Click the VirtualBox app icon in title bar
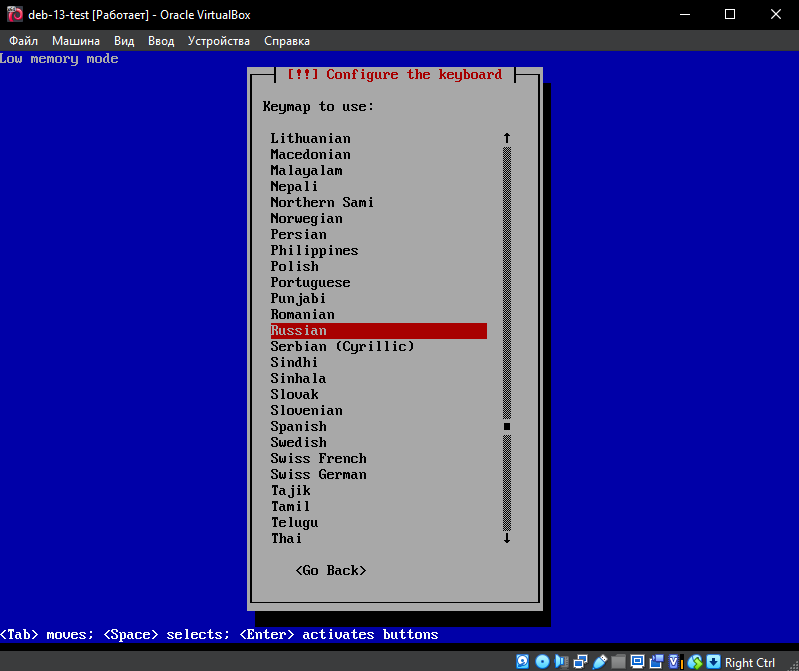 [x=15, y=14]
